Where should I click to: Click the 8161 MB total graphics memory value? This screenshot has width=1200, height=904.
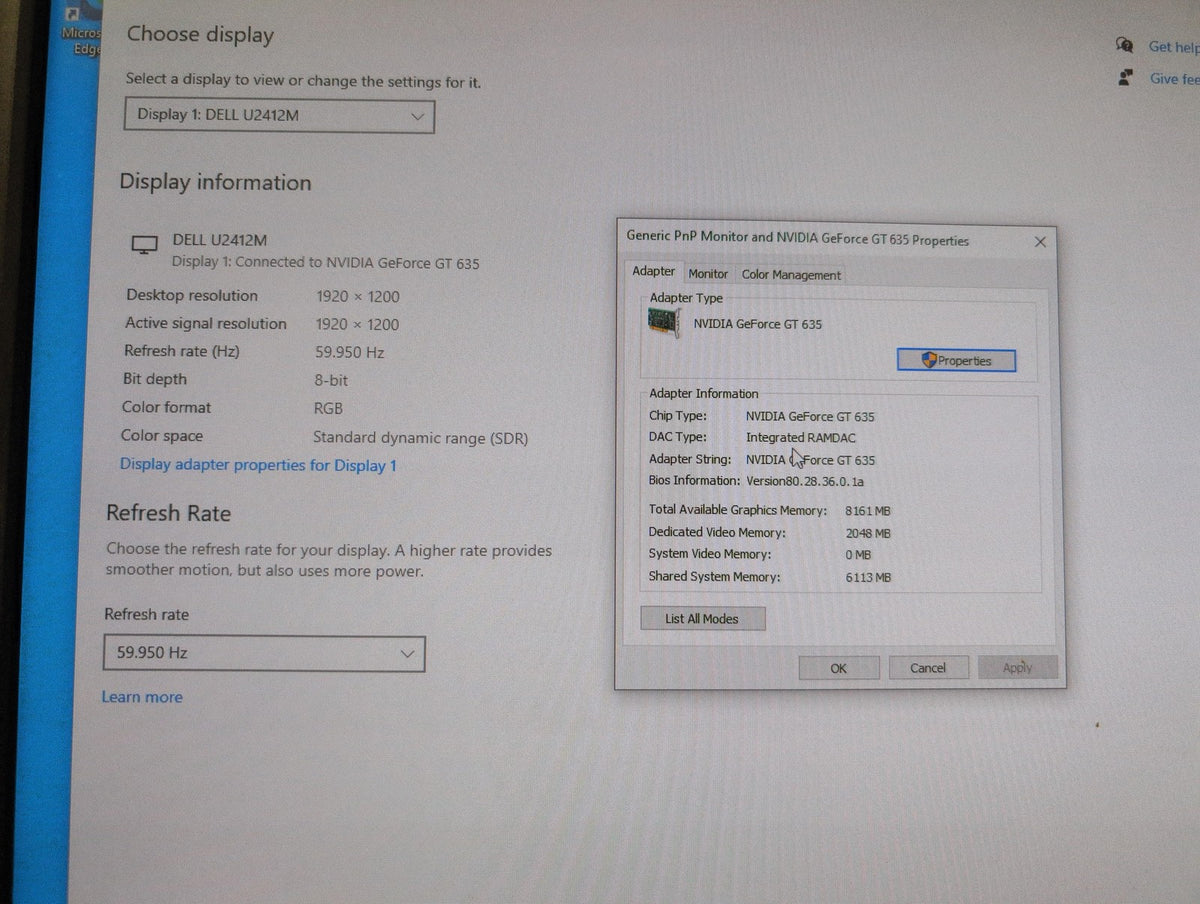coord(868,511)
